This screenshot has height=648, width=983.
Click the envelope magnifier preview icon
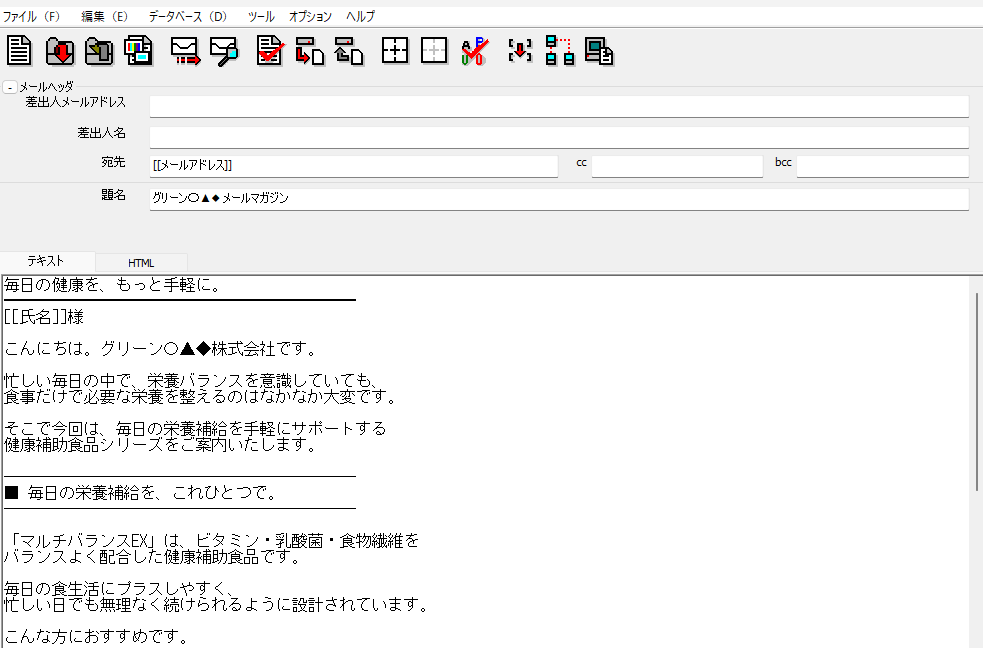coord(224,51)
